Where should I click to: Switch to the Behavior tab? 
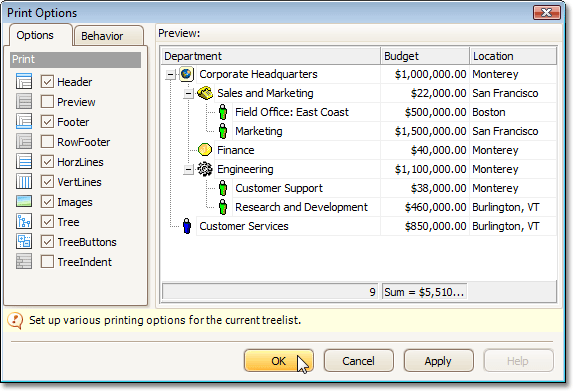click(x=109, y=36)
